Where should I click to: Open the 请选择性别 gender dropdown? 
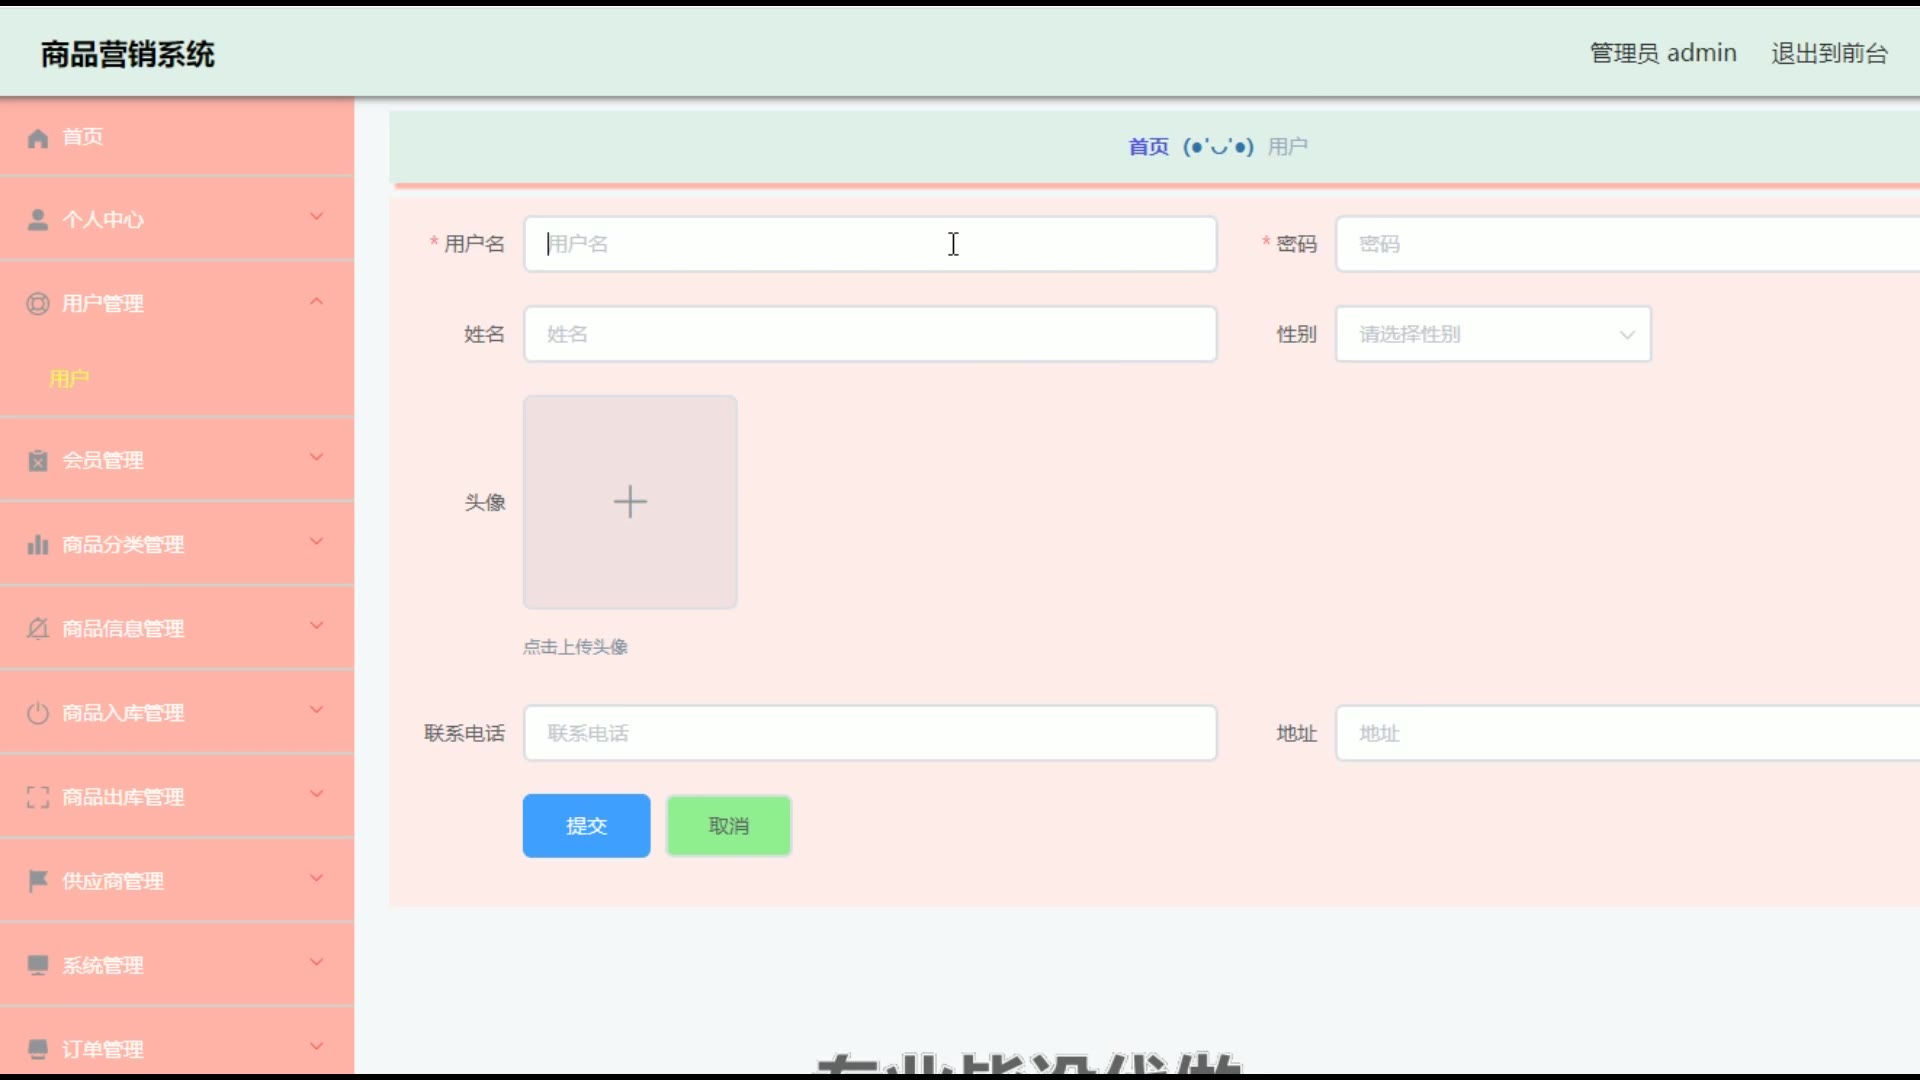pyautogui.click(x=1492, y=335)
